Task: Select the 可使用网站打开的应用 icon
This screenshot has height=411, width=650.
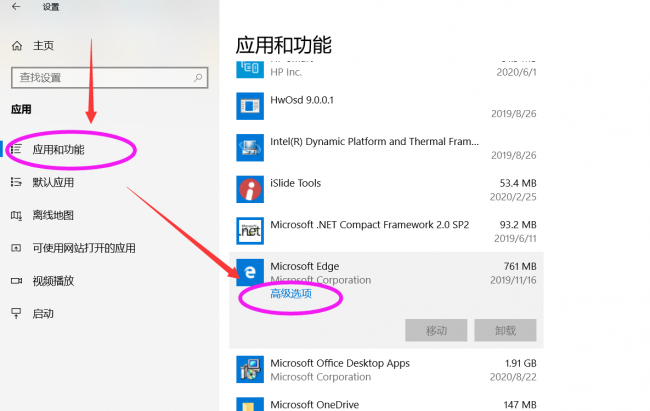Action: tap(16, 248)
